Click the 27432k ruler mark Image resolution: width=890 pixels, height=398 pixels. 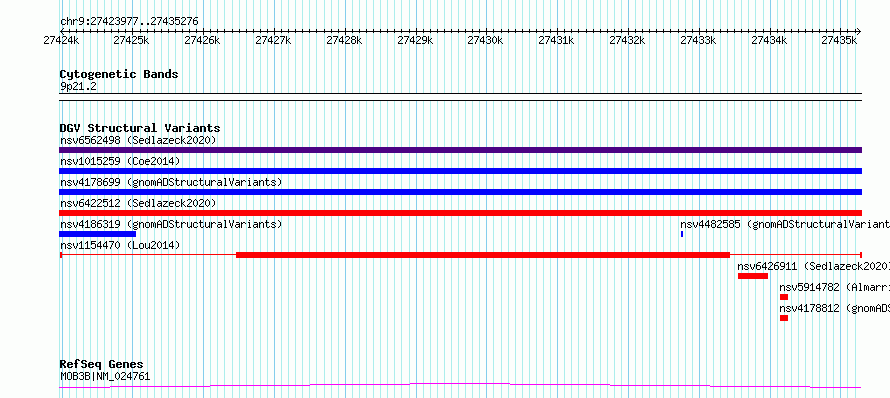(627, 40)
